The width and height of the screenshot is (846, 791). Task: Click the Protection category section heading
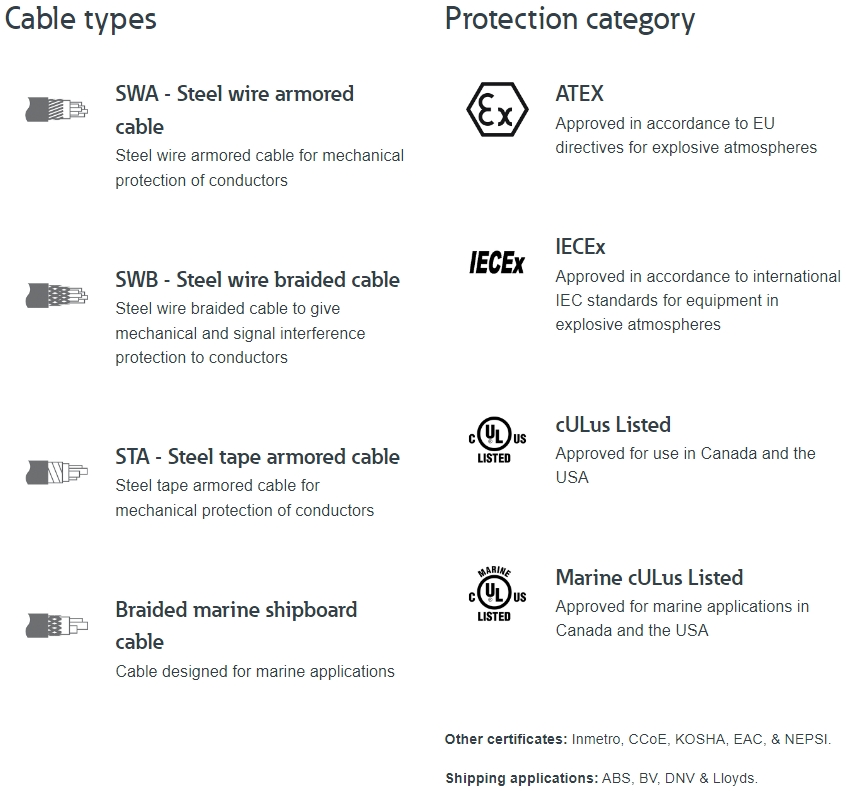click(x=570, y=19)
